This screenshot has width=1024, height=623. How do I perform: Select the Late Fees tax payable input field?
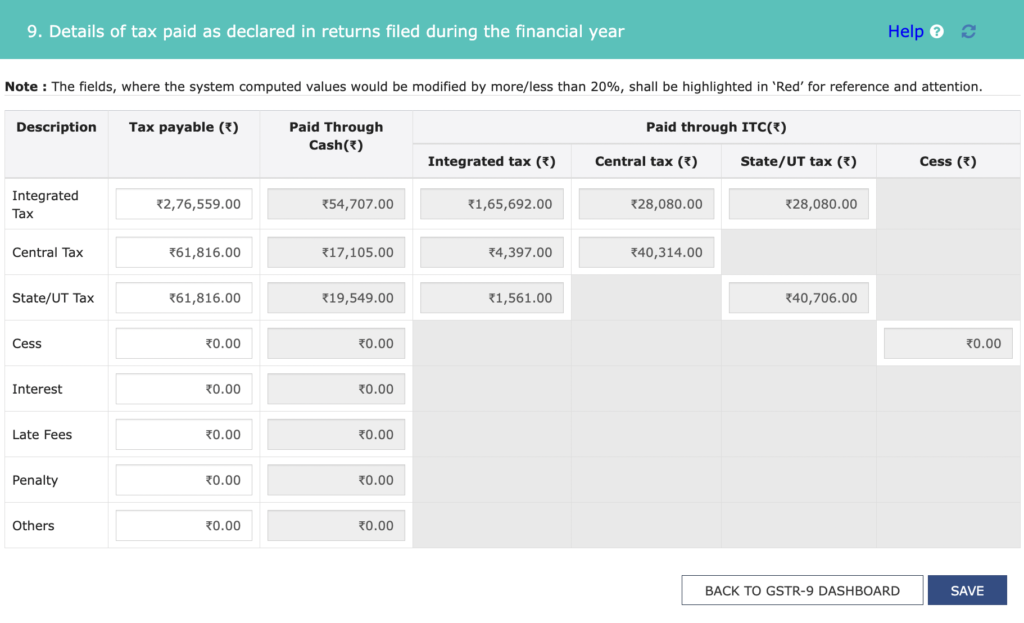pyautogui.click(x=183, y=434)
